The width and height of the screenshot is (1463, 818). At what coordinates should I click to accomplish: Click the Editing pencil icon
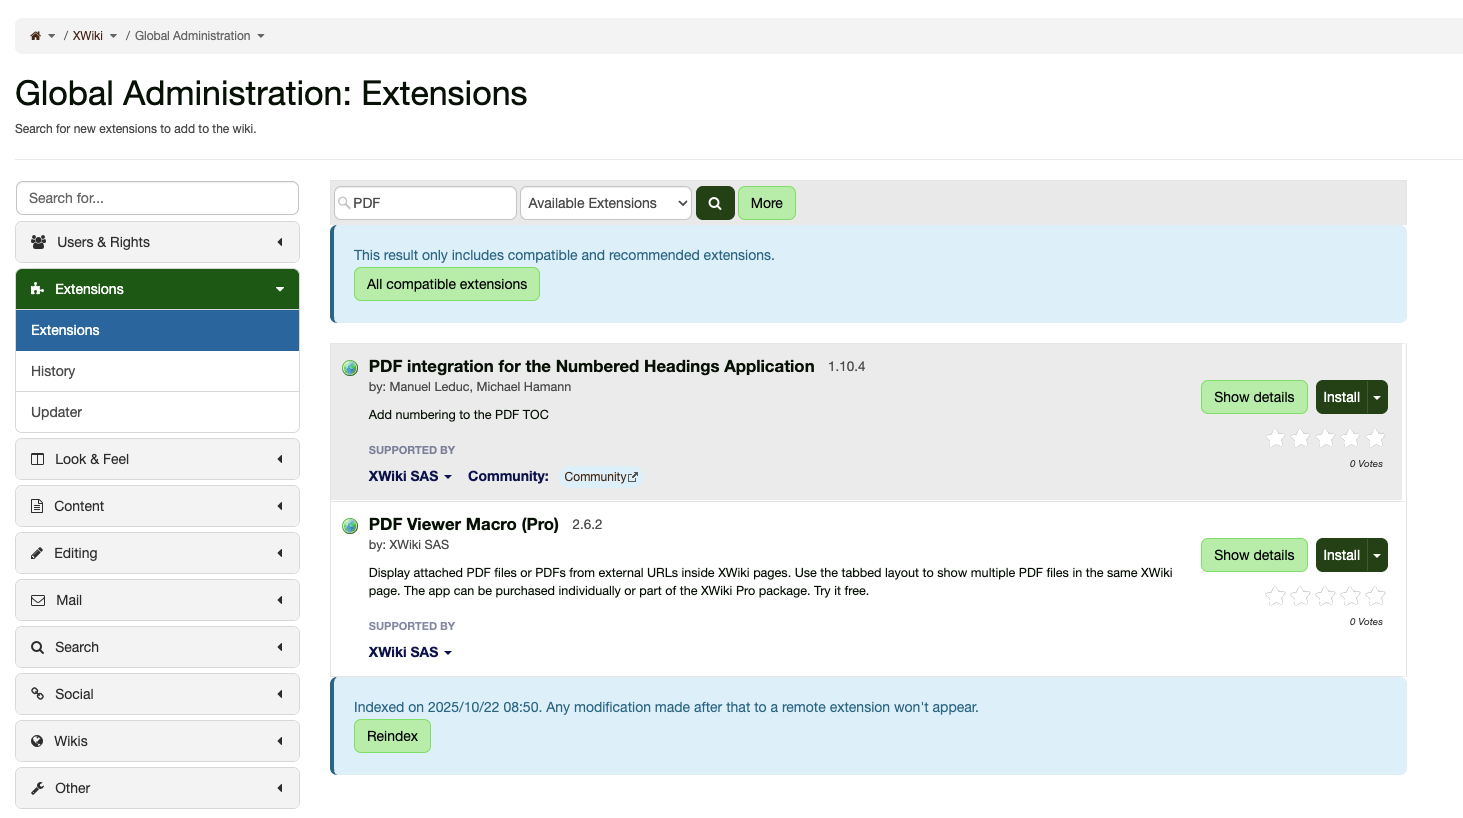tap(38, 553)
